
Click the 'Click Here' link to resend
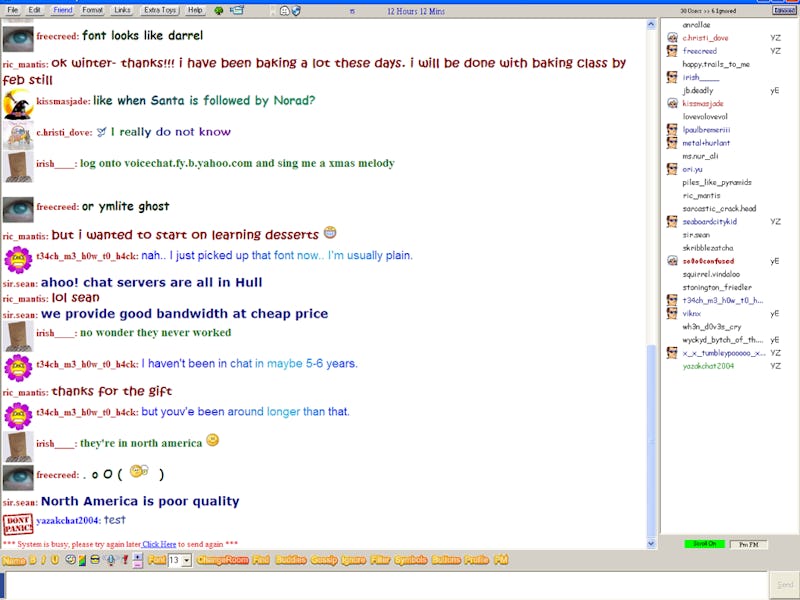click(159, 544)
